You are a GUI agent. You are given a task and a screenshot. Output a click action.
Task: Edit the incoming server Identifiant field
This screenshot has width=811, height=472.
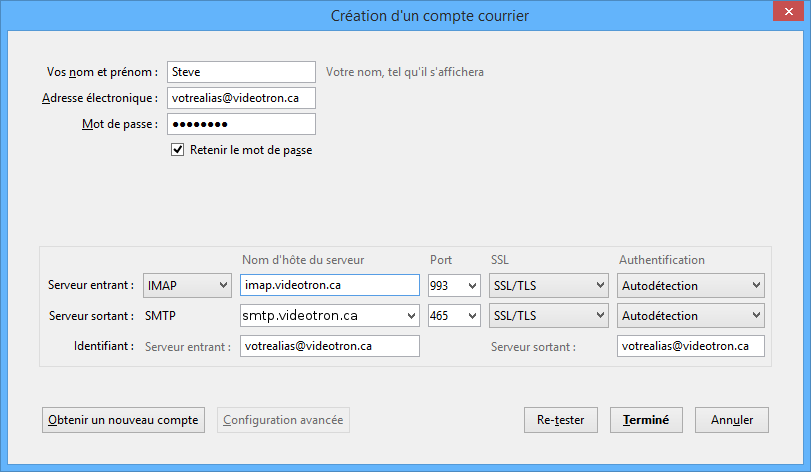[x=329, y=346]
